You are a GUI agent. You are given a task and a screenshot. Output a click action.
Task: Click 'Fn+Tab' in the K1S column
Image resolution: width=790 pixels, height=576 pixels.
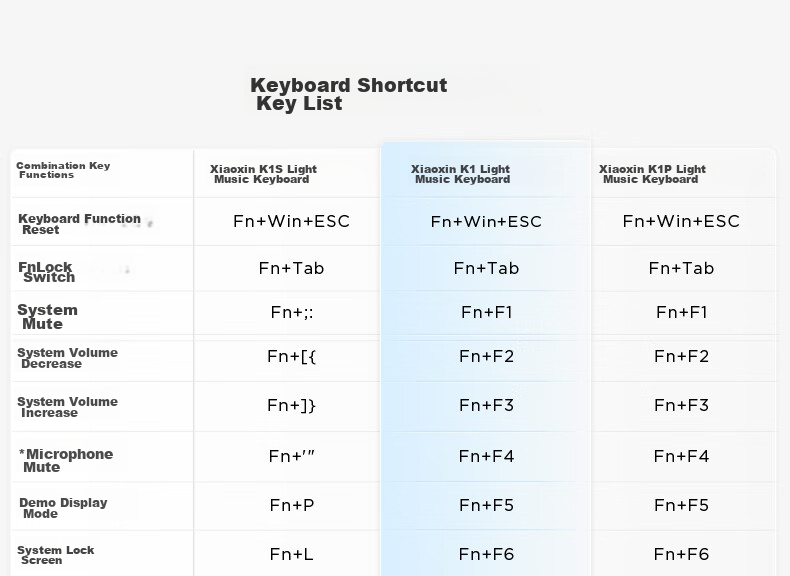(x=291, y=268)
